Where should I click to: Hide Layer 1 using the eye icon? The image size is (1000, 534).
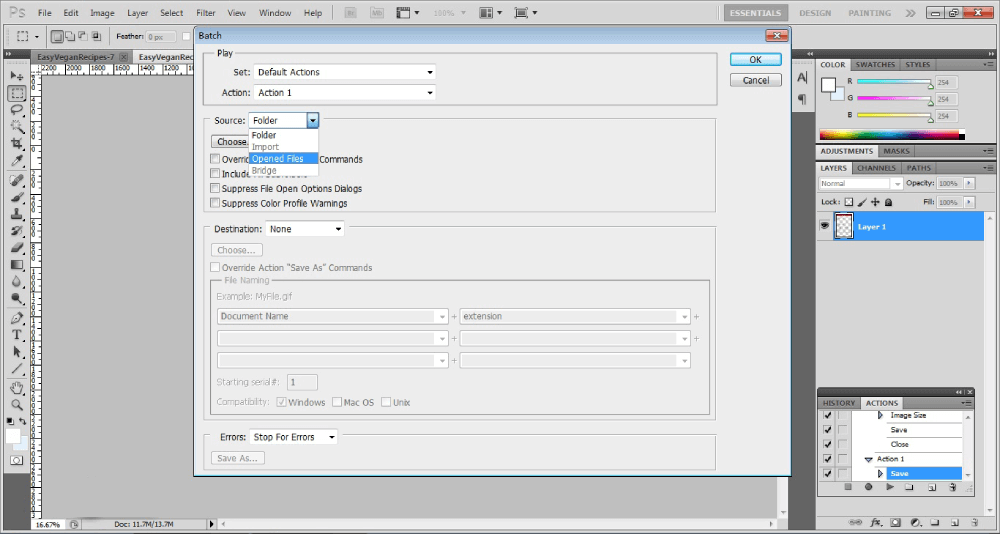point(825,227)
